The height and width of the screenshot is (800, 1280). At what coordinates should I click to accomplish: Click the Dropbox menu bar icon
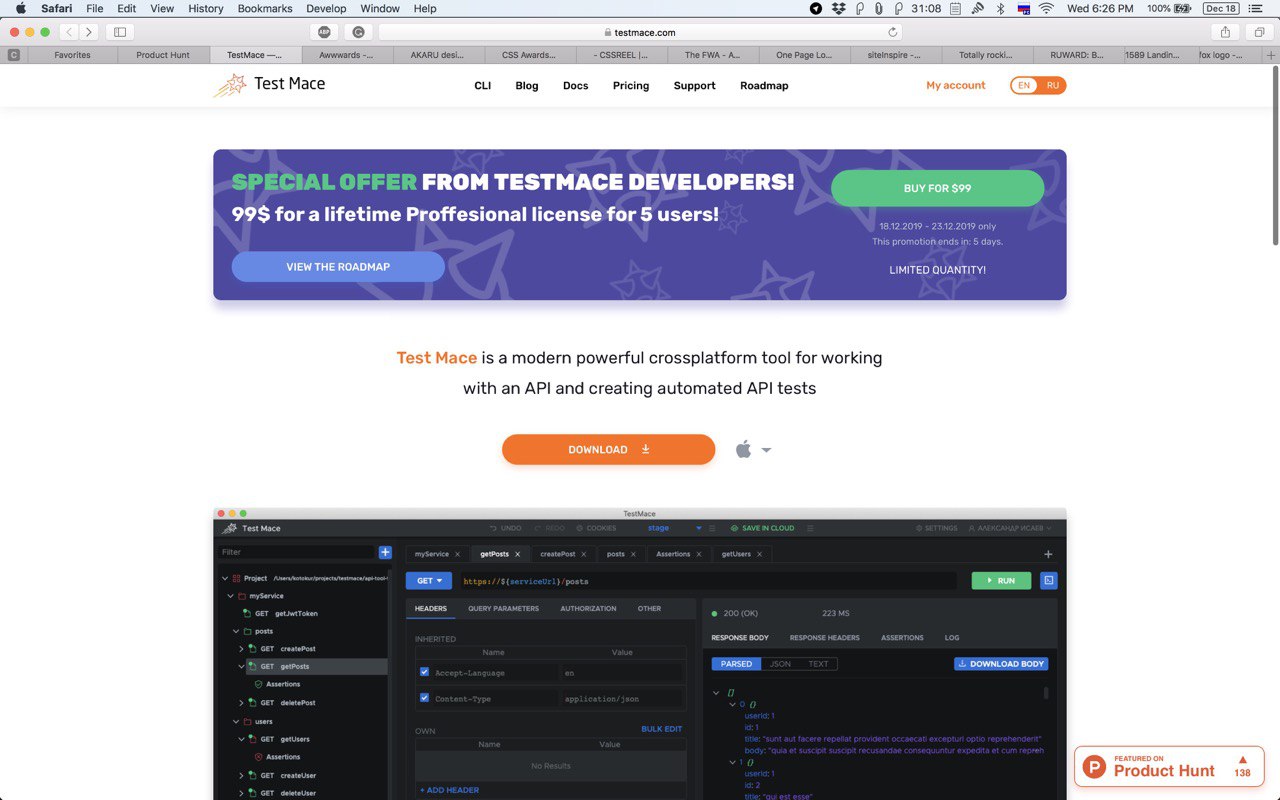pyautogui.click(x=838, y=8)
